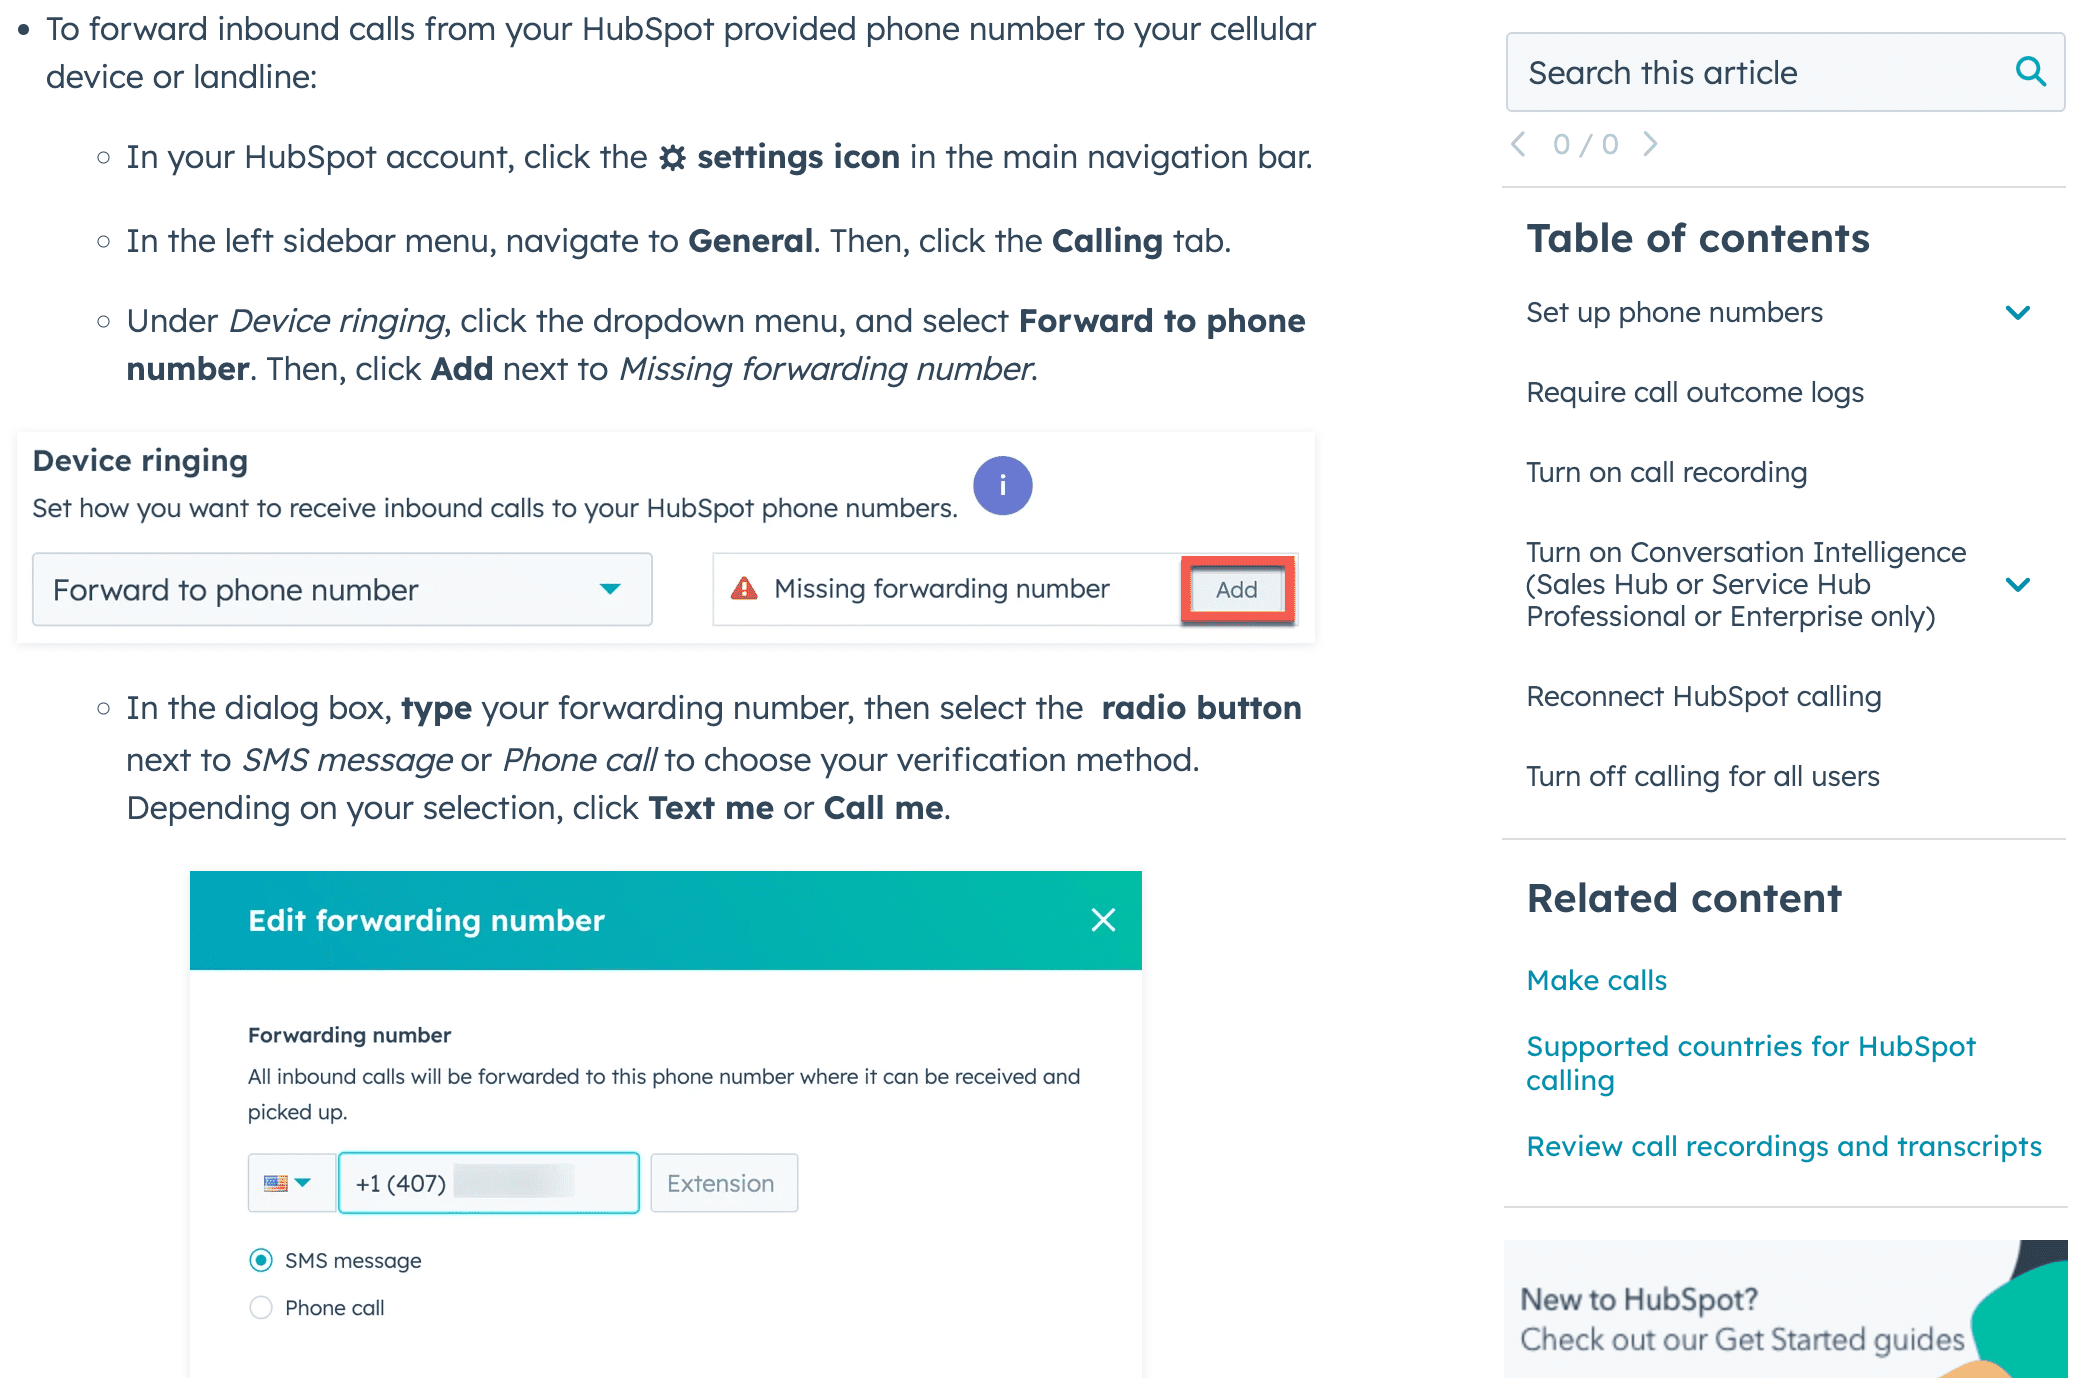Select the SMS message radio button

coord(260,1260)
